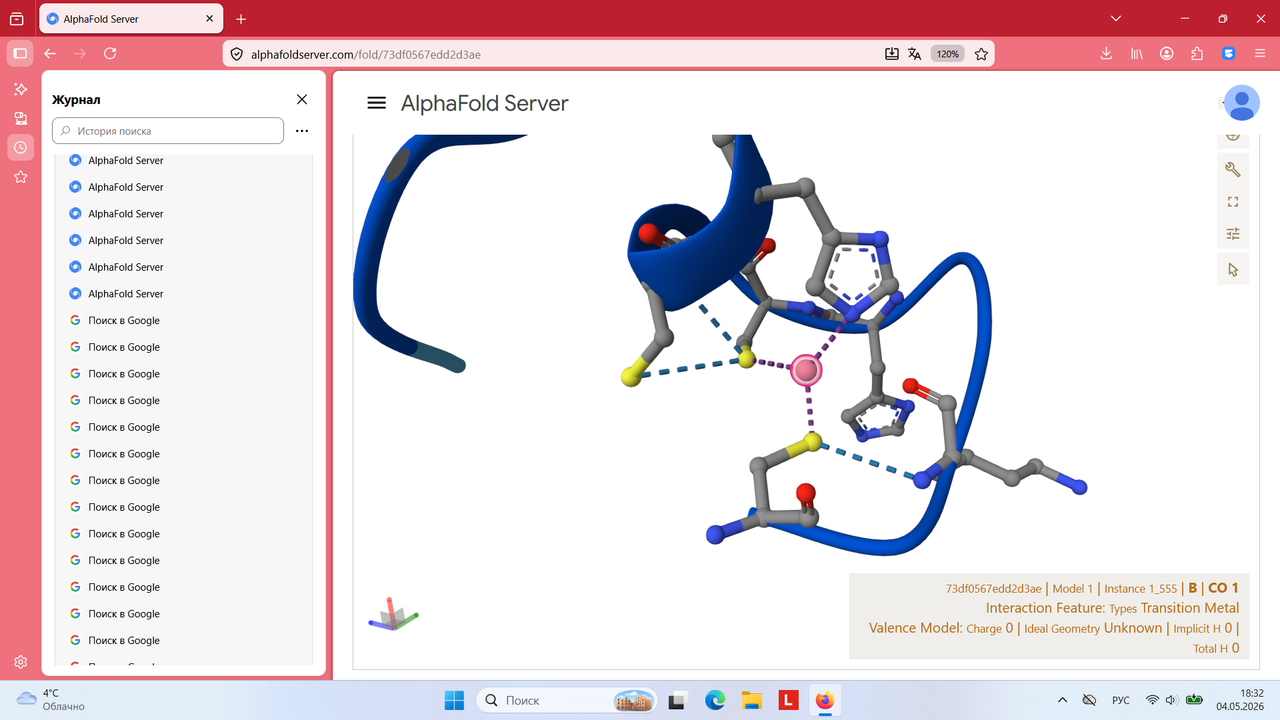
Task: Open the Firefox application menu
Action: (x=1259, y=54)
